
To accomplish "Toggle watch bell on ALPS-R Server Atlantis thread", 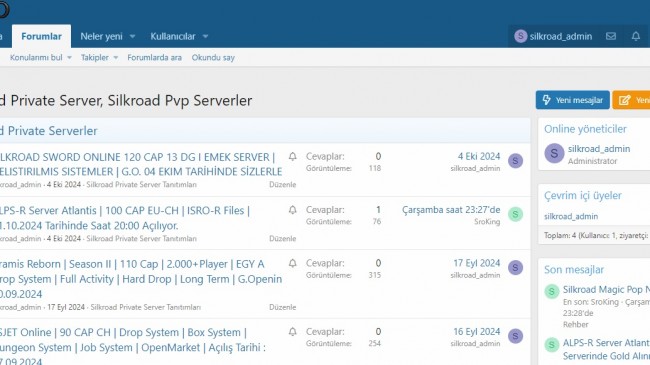I will click(x=293, y=210).
